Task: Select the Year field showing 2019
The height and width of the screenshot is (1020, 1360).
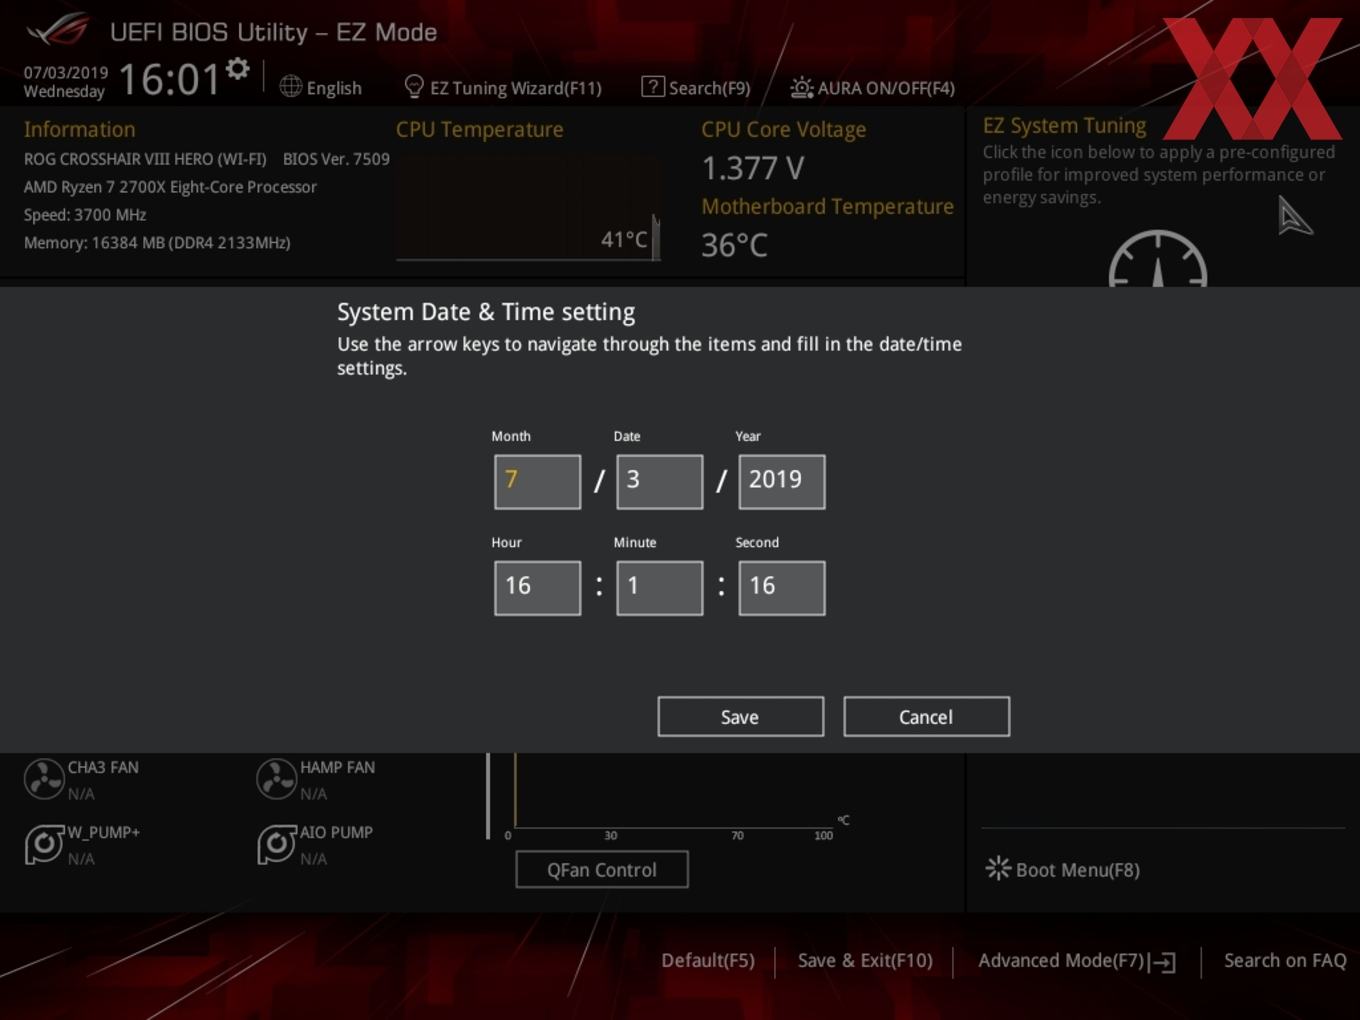Action: coord(781,482)
